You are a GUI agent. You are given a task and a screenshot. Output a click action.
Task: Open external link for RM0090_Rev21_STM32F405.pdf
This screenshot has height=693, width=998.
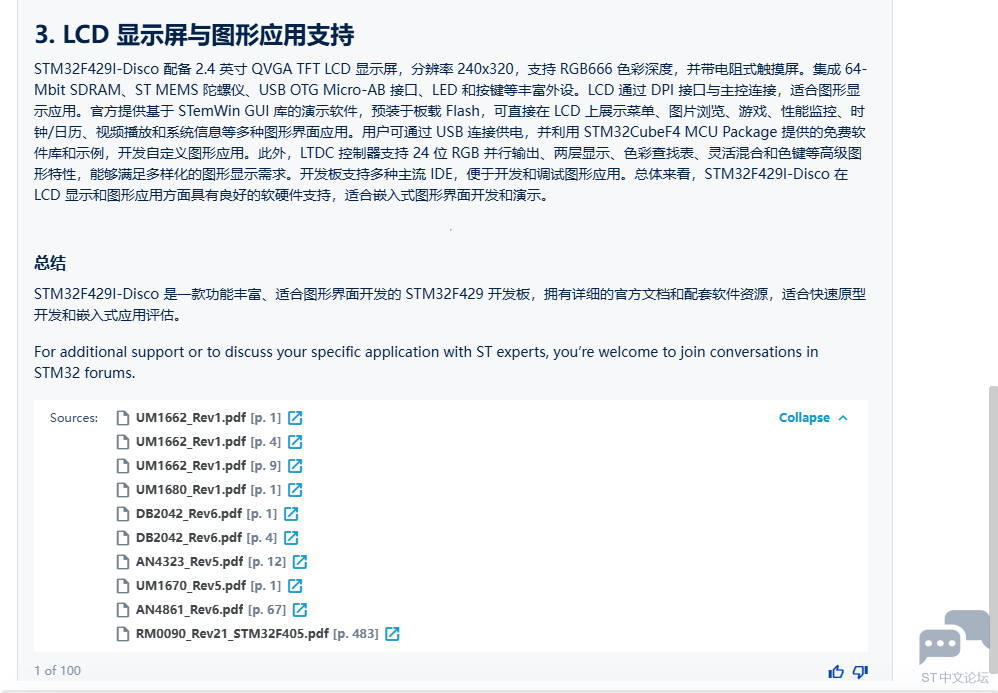[x=392, y=634]
